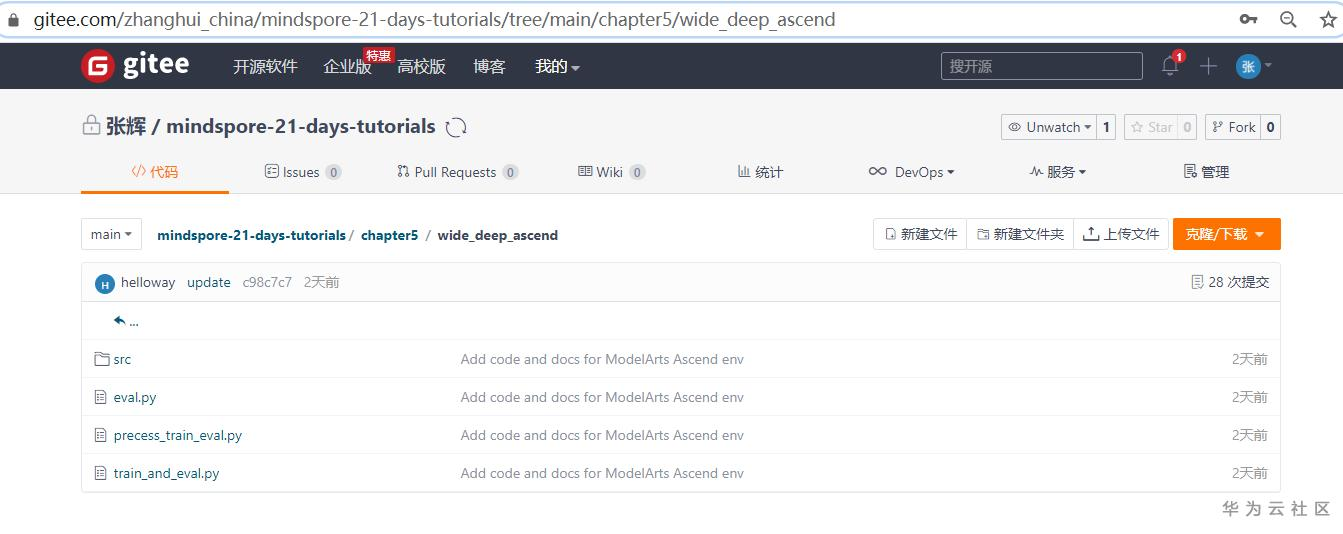Open the update commit message link
Viewport: 1343px width, 534px height.
209,283
